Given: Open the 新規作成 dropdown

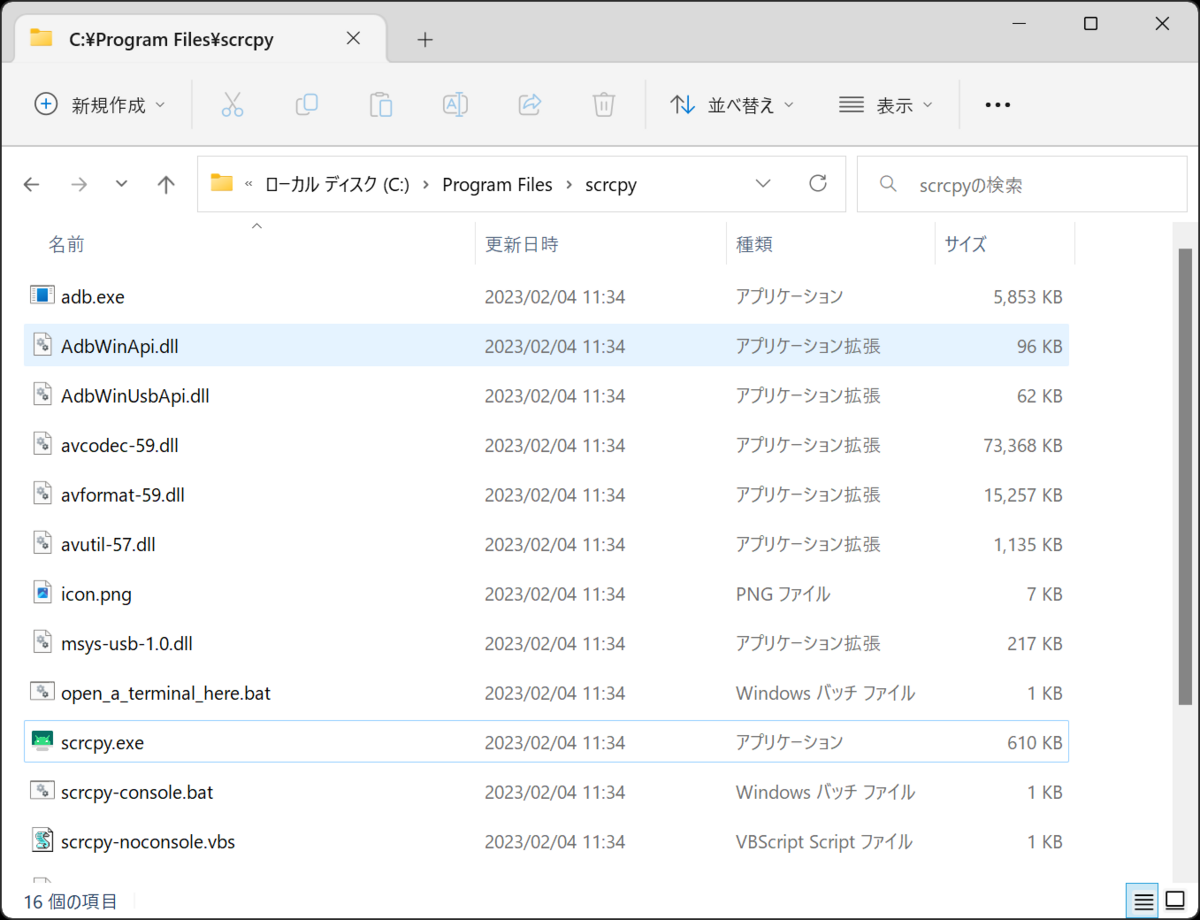Looking at the screenshot, I should pos(100,104).
